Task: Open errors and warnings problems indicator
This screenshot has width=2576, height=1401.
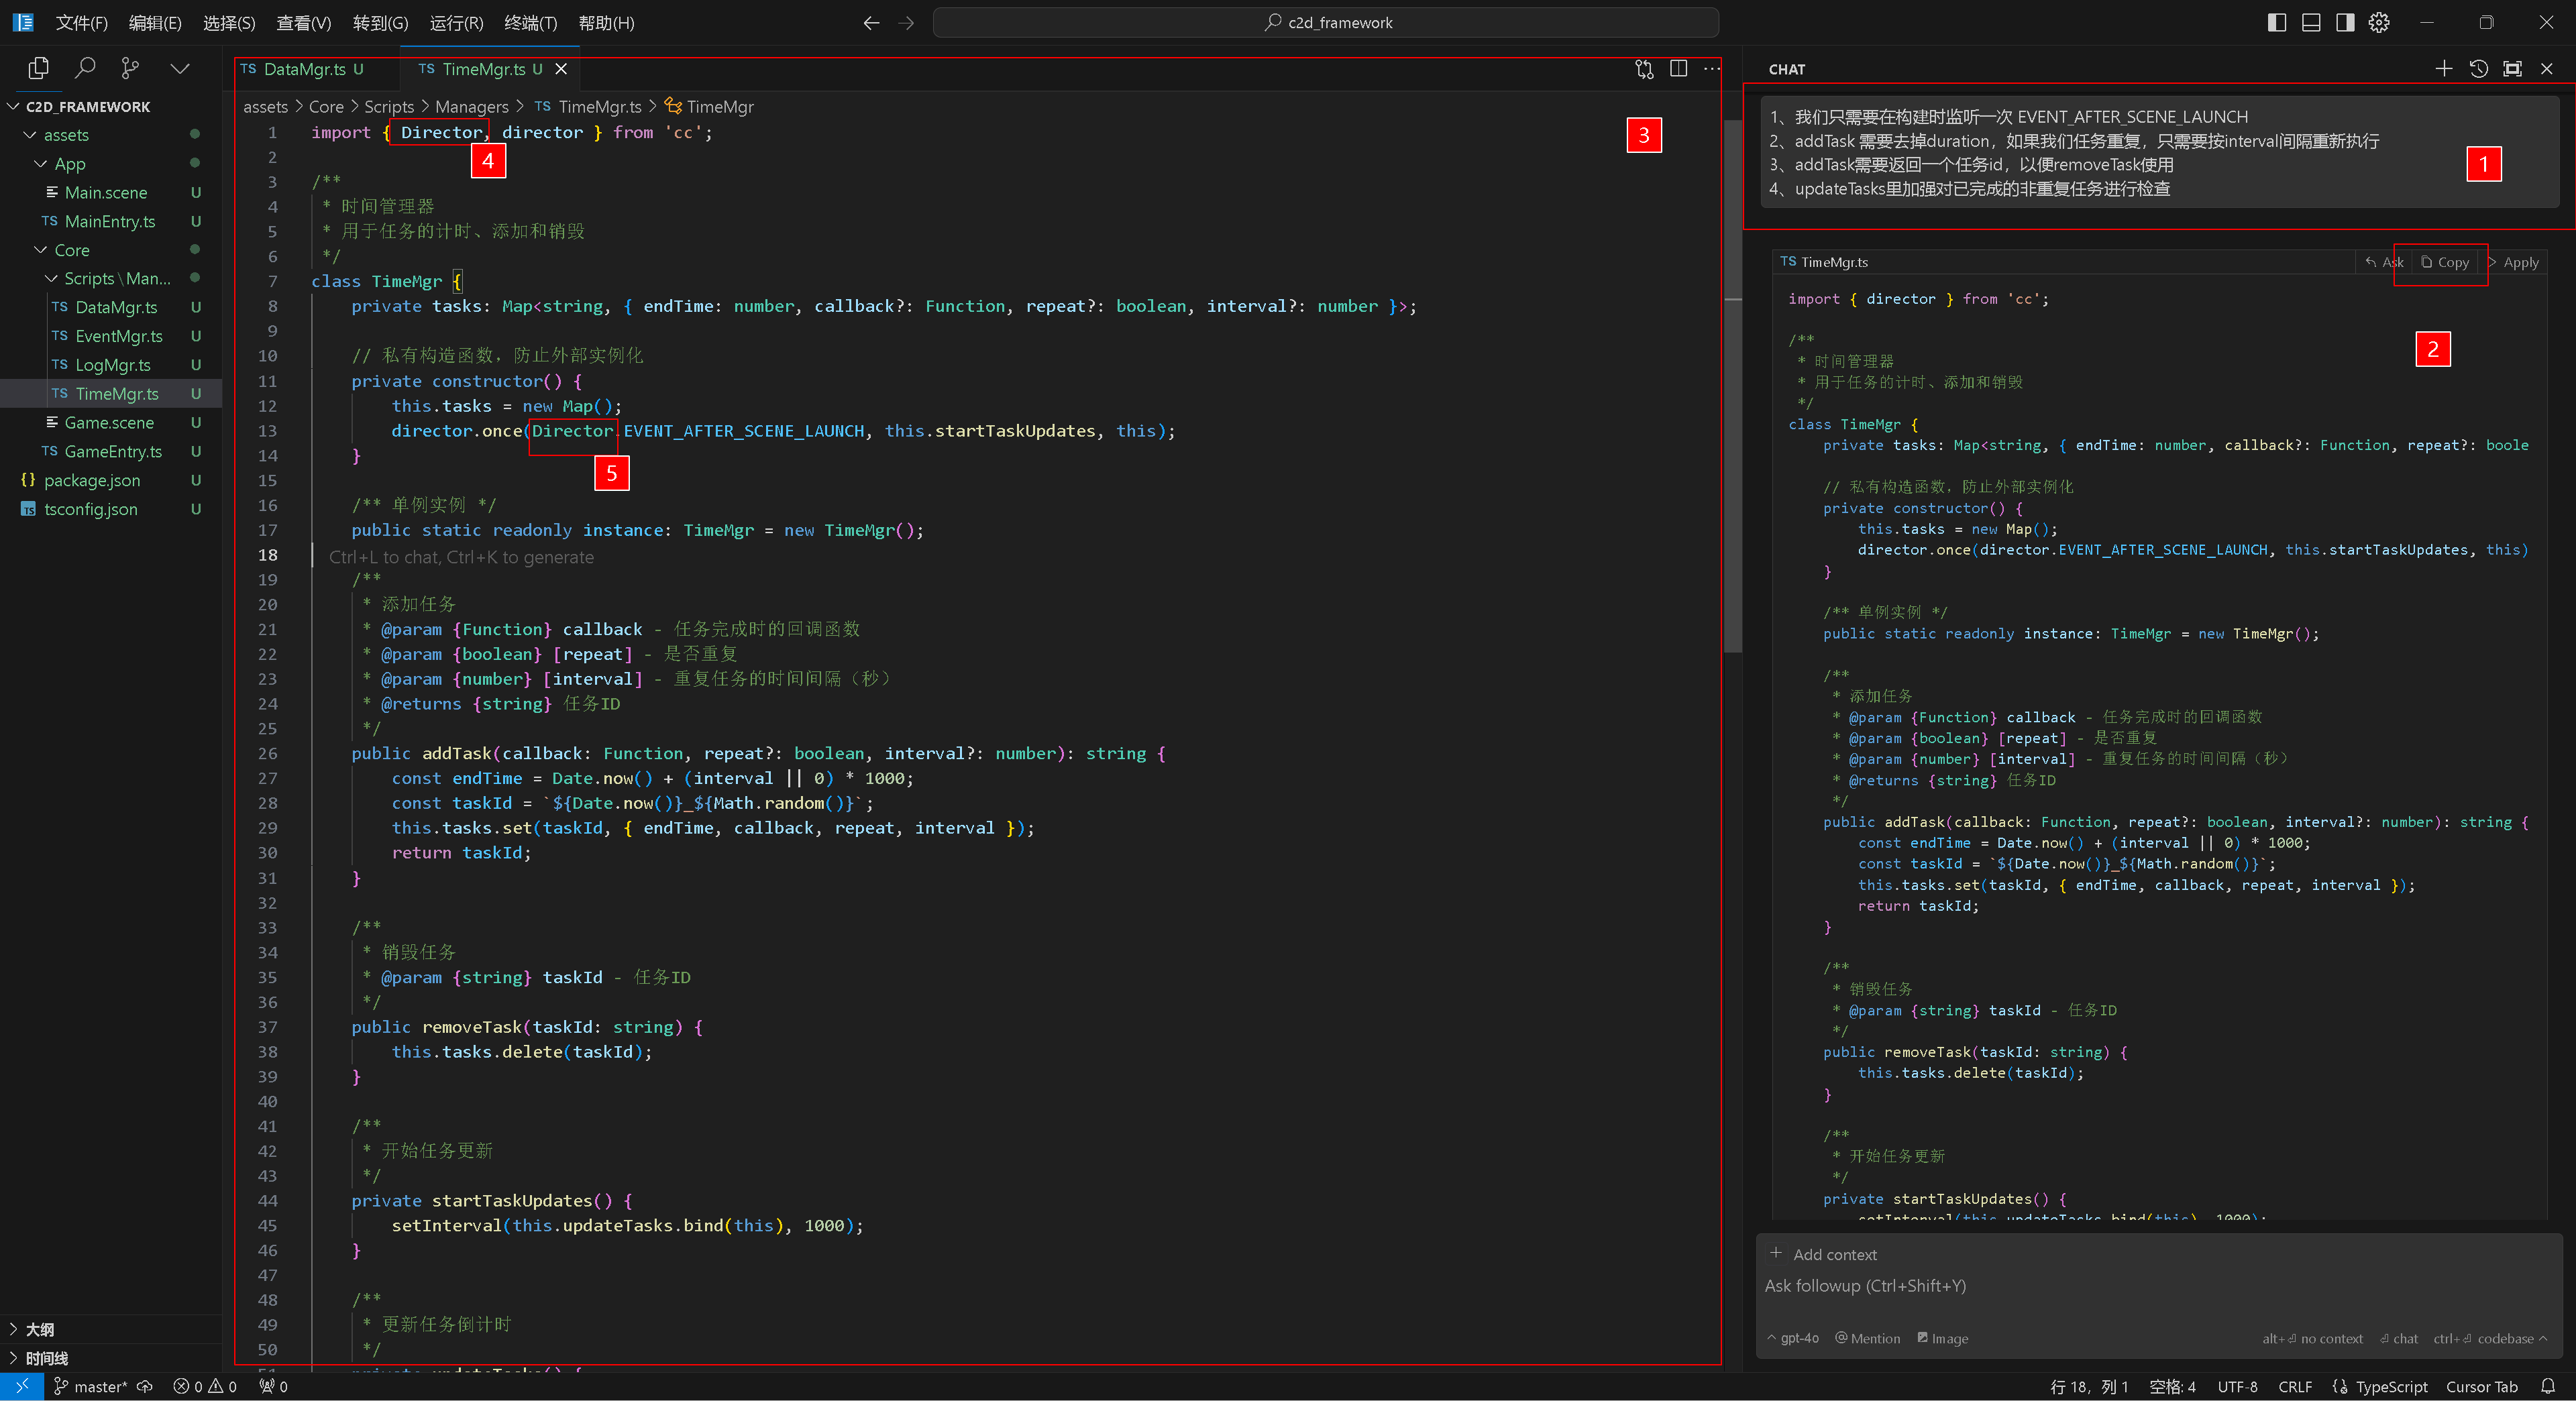Action: pyautogui.click(x=205, y=1386)
